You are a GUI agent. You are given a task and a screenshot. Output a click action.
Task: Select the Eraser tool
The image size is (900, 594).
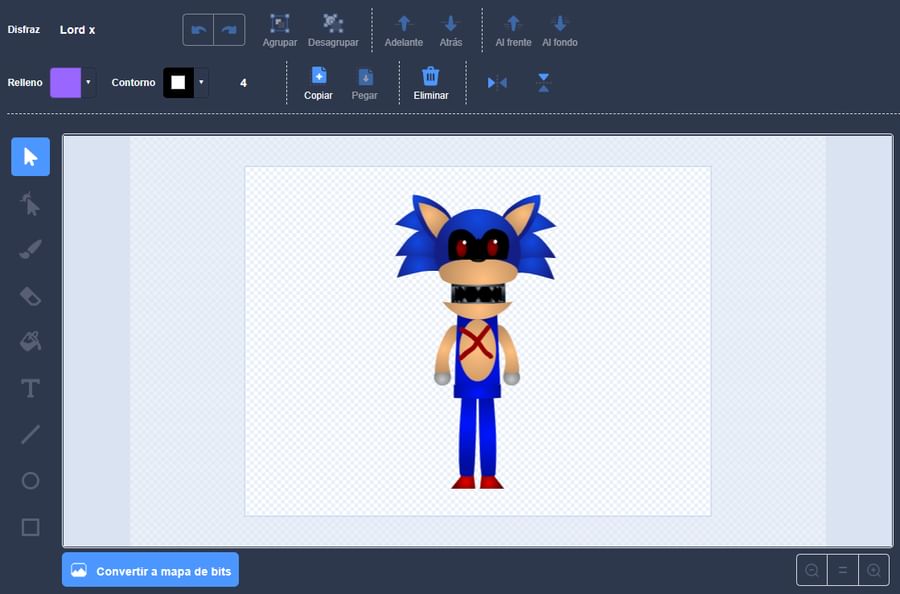tap(30, 295)
